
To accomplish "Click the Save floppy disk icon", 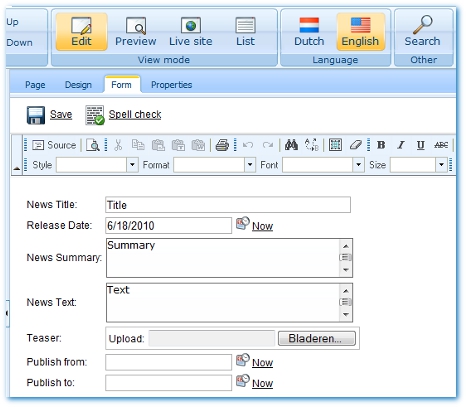I will coord(36,115).
